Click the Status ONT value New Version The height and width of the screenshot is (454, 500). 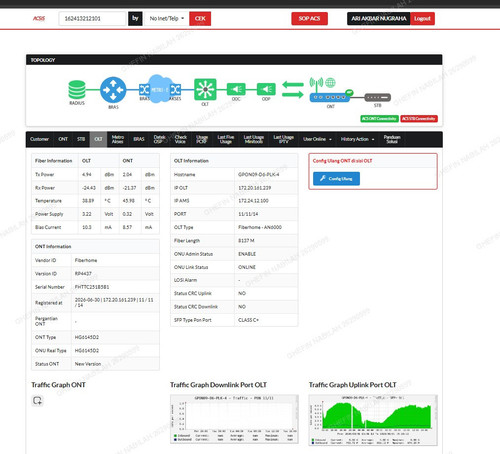(88, 364)
